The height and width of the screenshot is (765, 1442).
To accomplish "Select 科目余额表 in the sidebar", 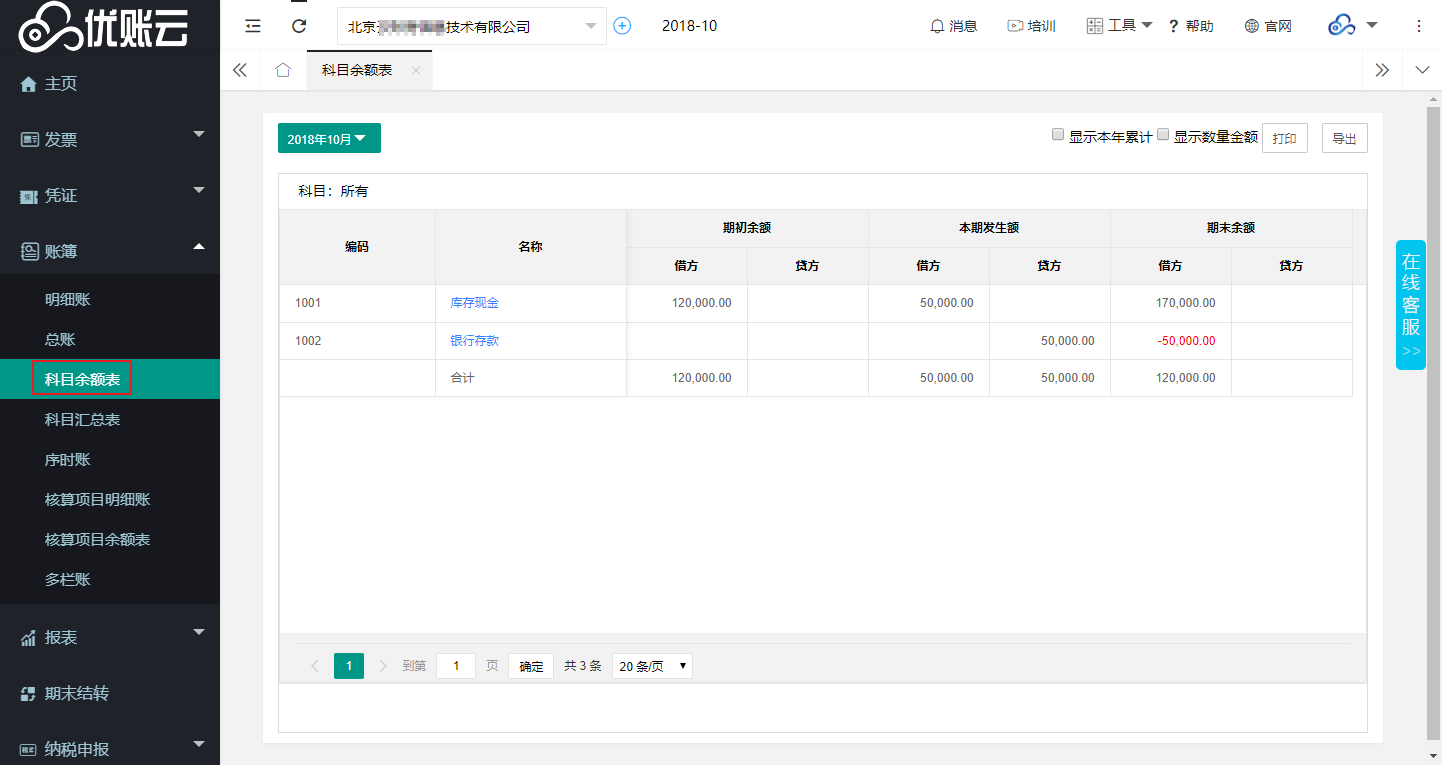I will [110, 379].
